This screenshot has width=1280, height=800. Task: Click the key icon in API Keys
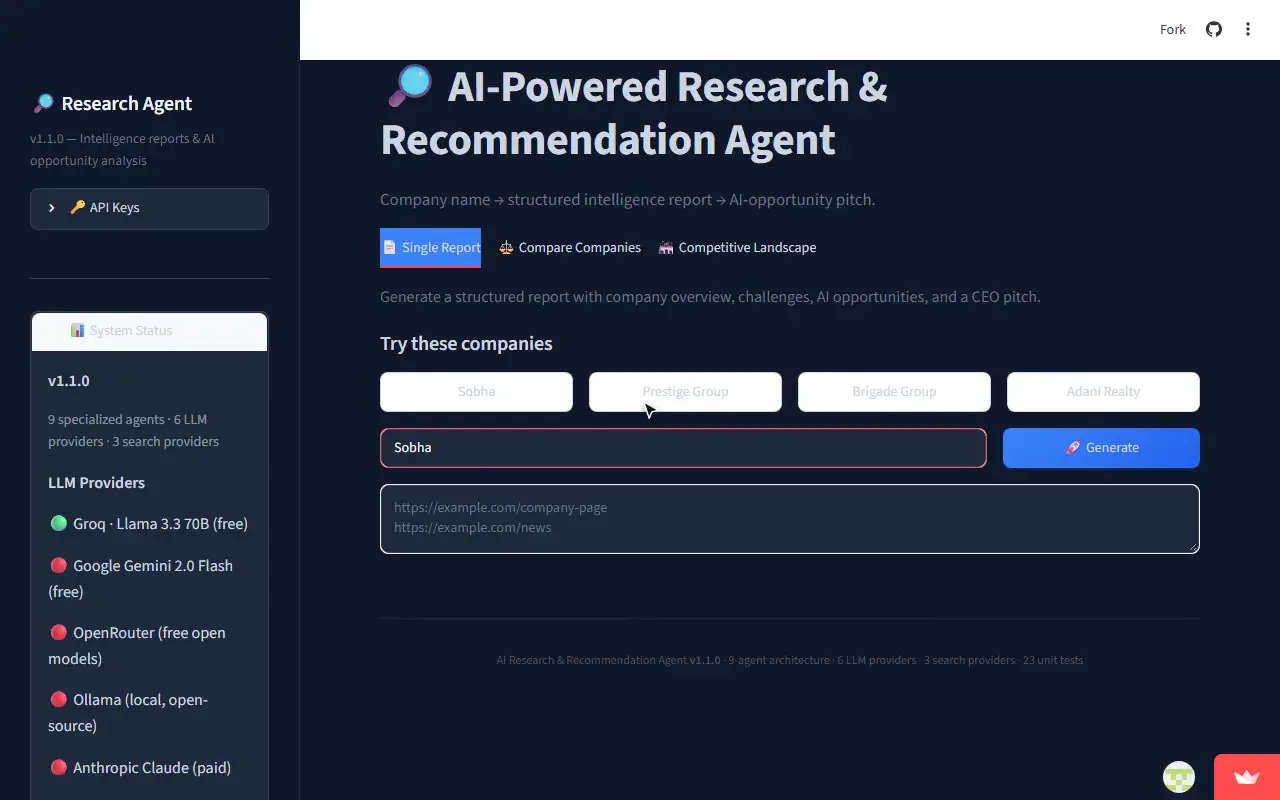pos(78,208)
